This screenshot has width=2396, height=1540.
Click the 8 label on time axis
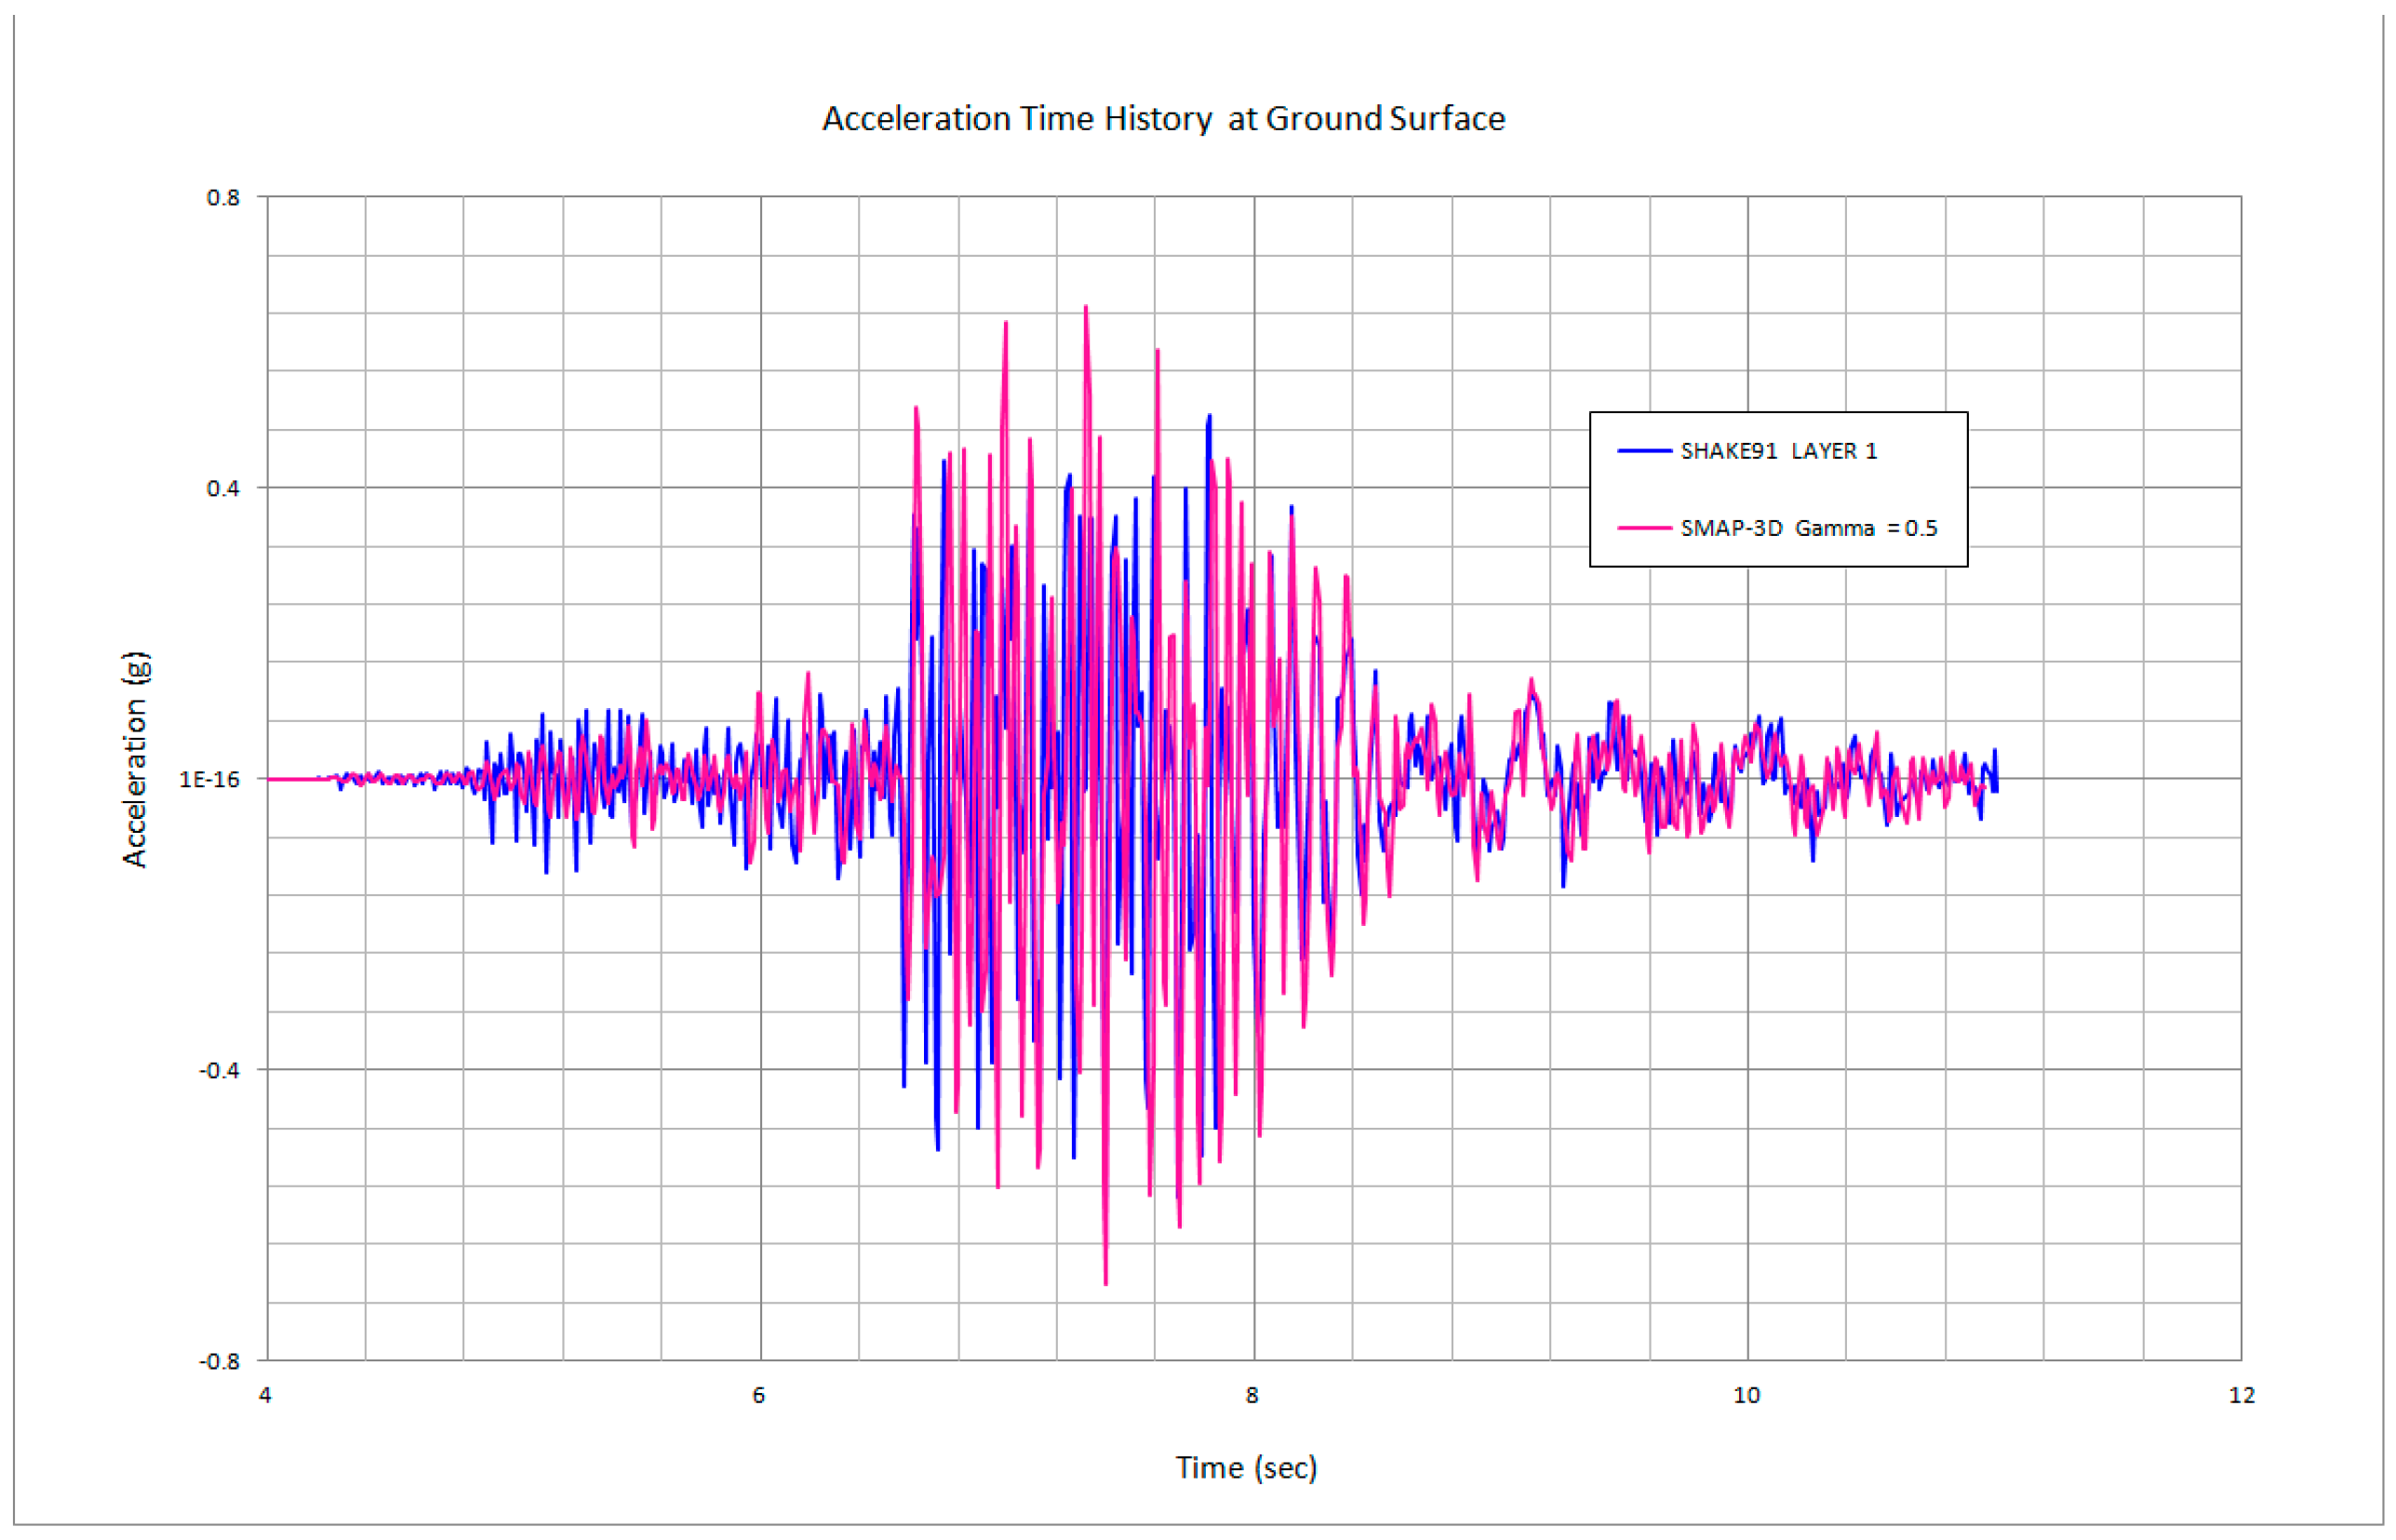pos(1252,1395)
